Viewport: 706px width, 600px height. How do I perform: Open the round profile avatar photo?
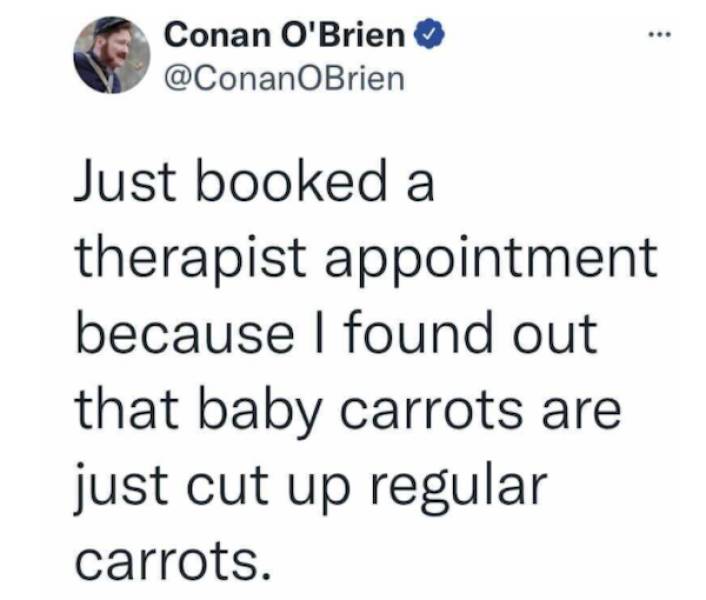coord(112,55)
